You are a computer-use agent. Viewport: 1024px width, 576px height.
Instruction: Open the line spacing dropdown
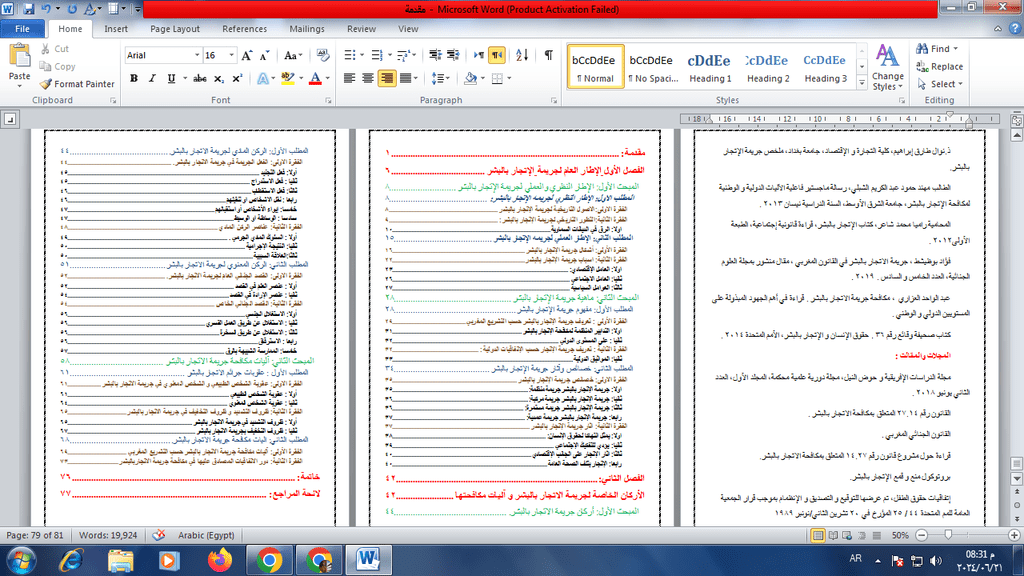click(x=441, y=78)
